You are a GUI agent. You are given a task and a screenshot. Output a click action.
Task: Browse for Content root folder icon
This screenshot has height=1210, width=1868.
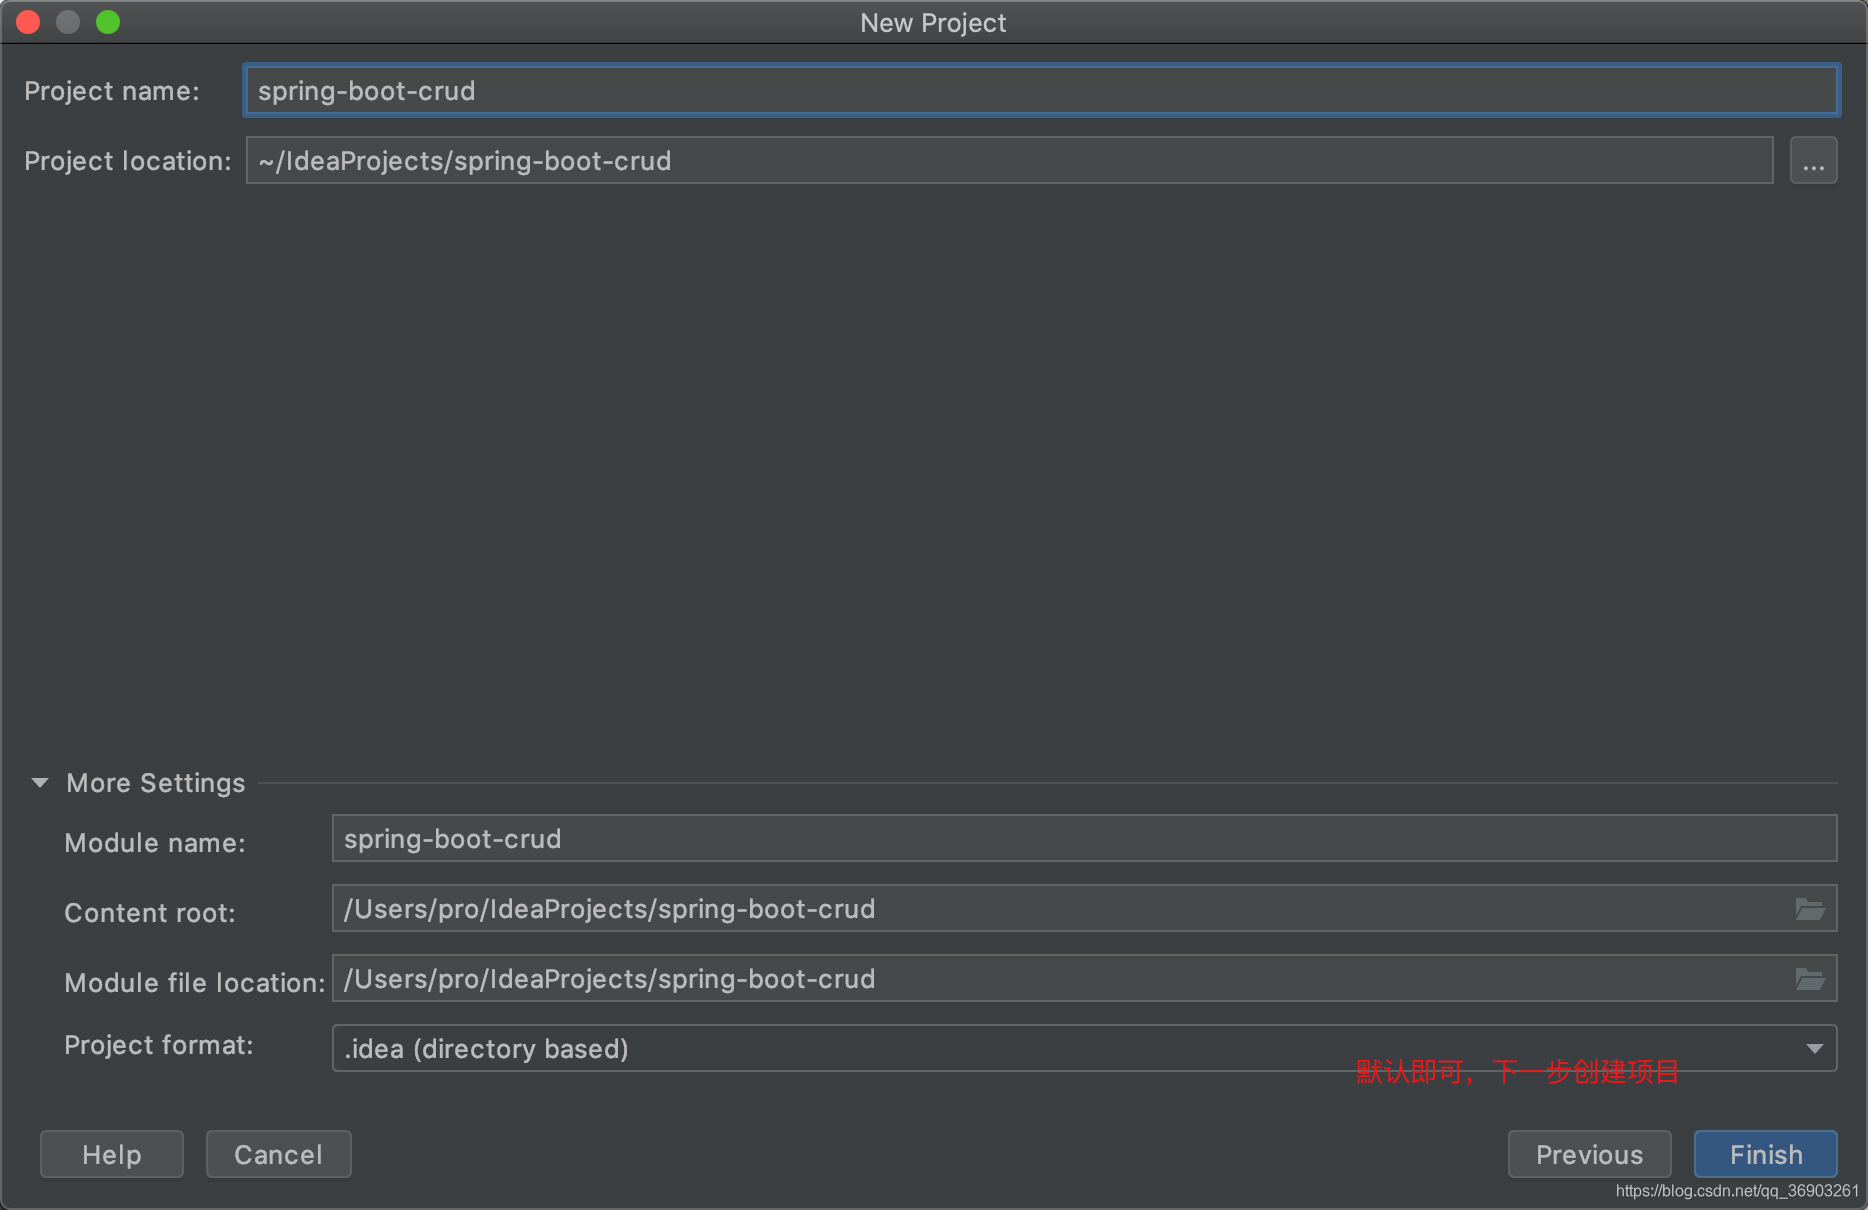[1810, 909]
